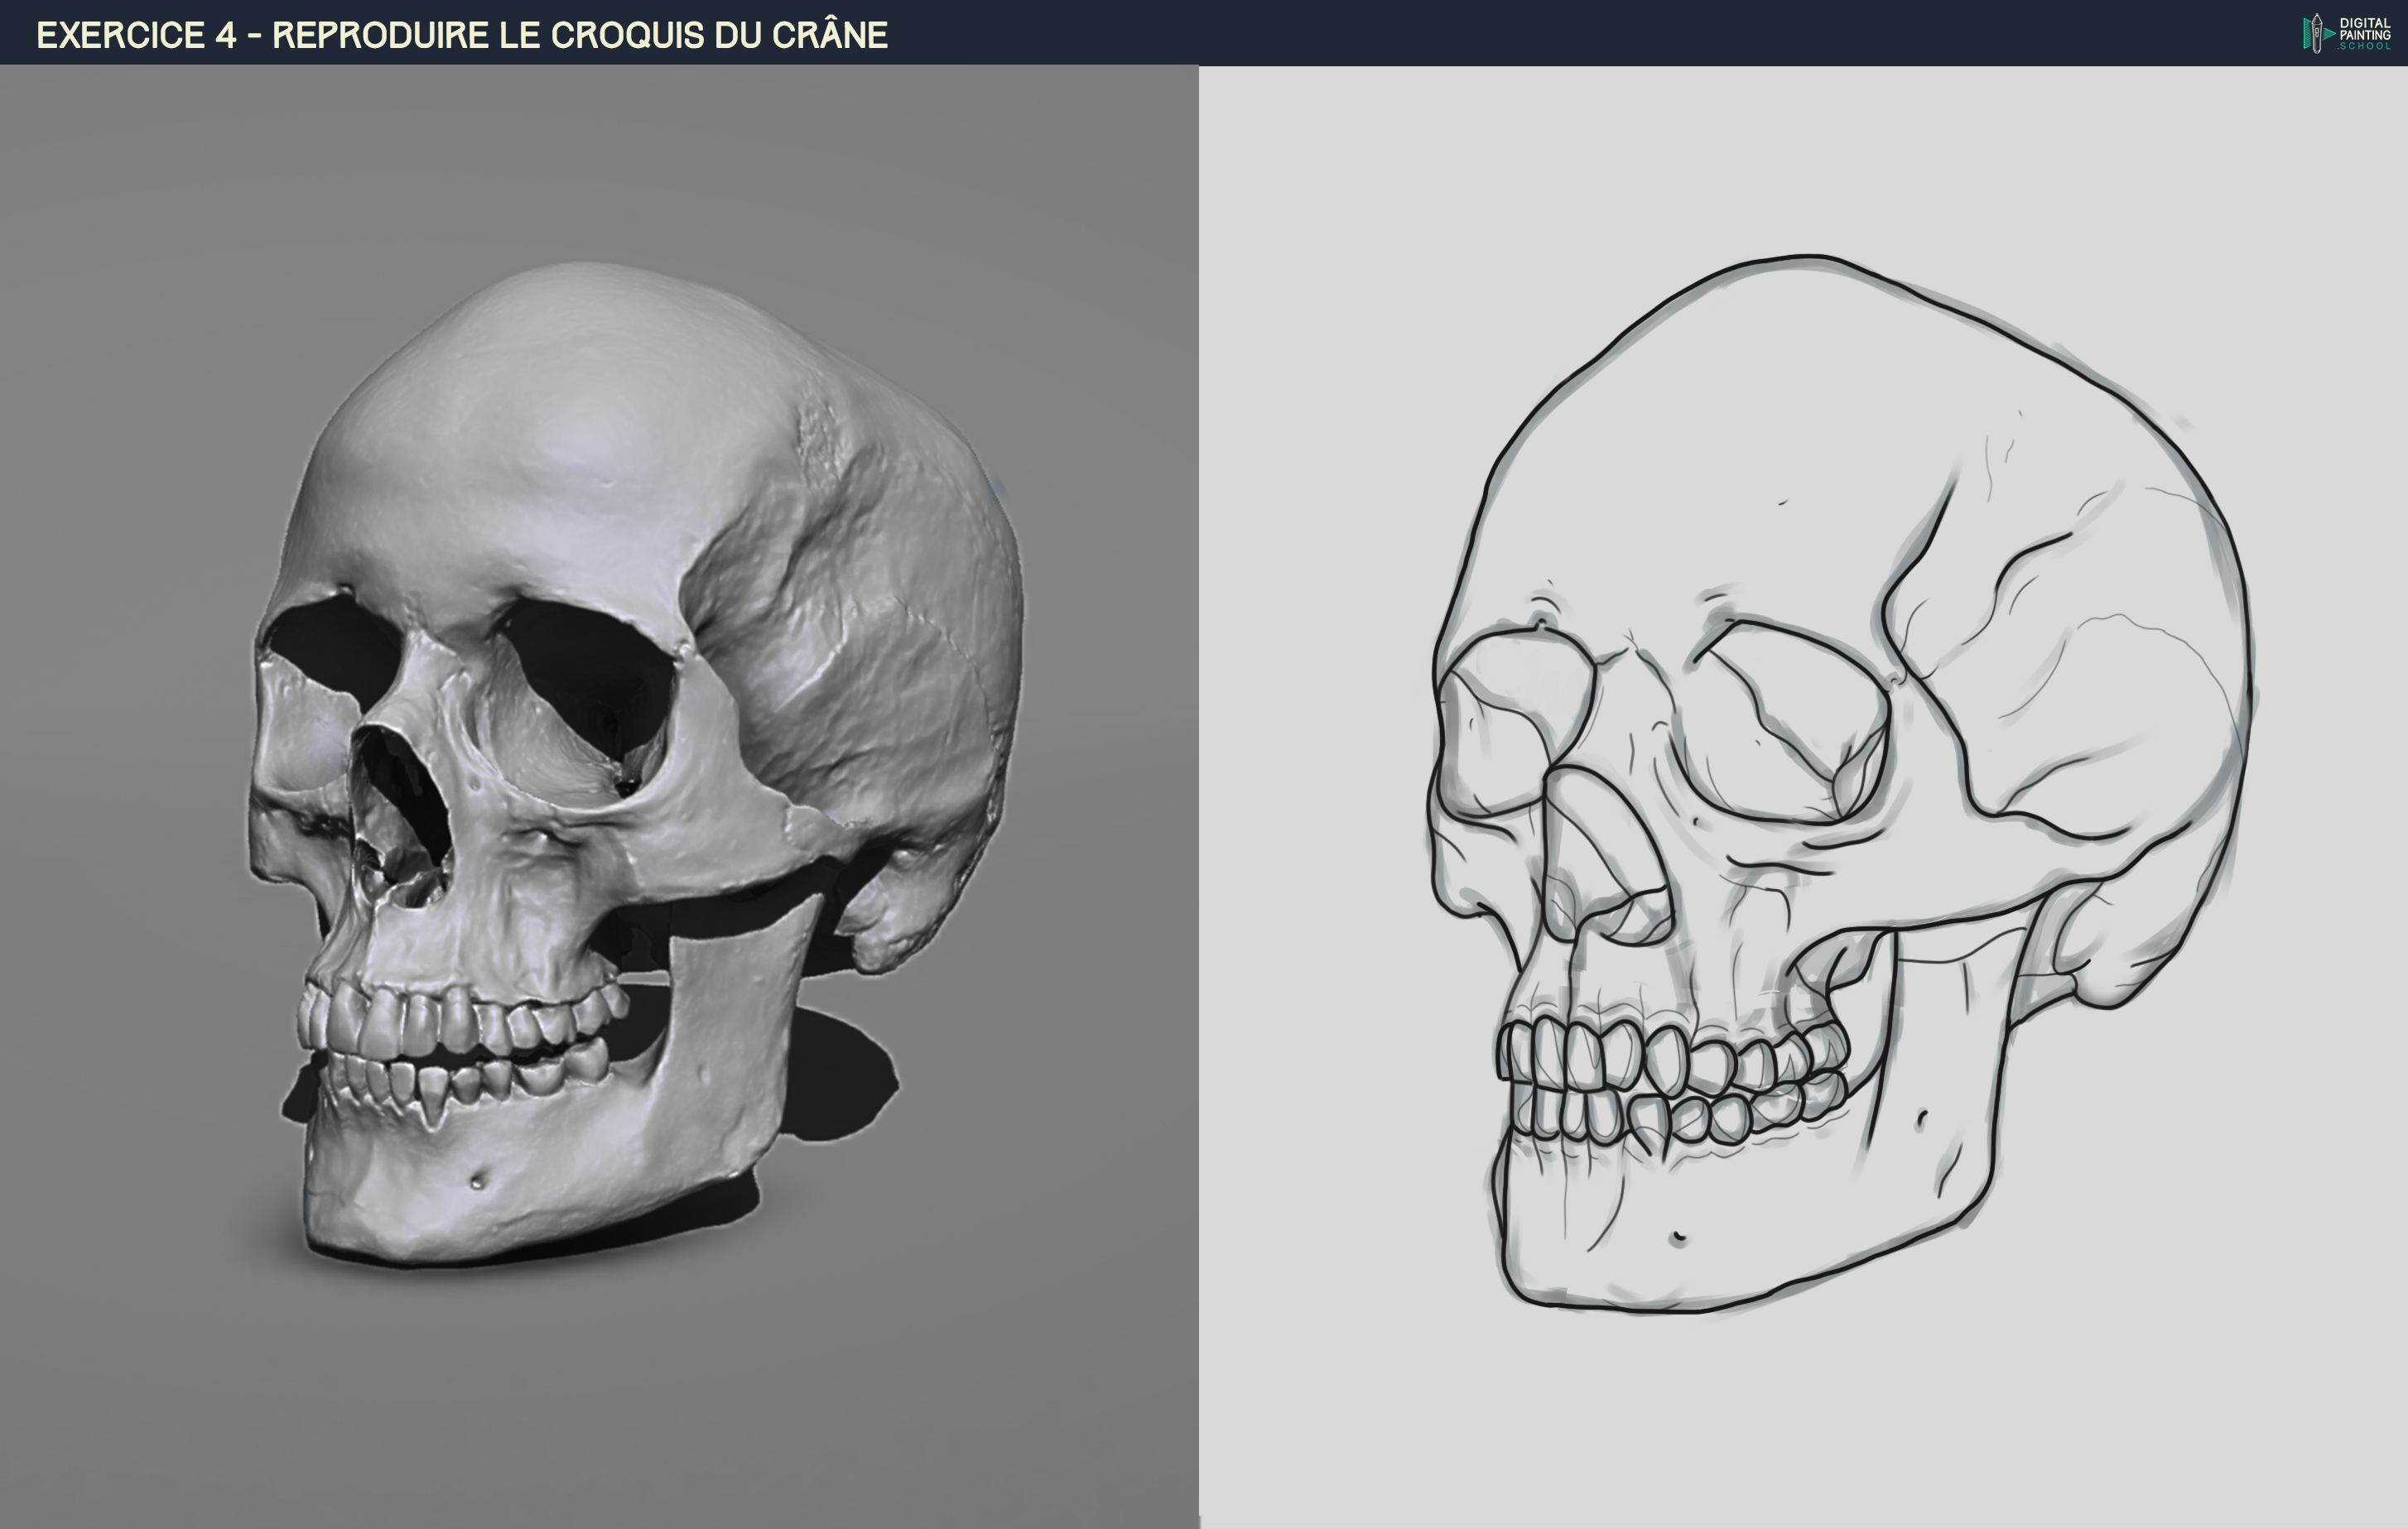Click the top of the sketched cranium outline

(x=1810, y=258)
